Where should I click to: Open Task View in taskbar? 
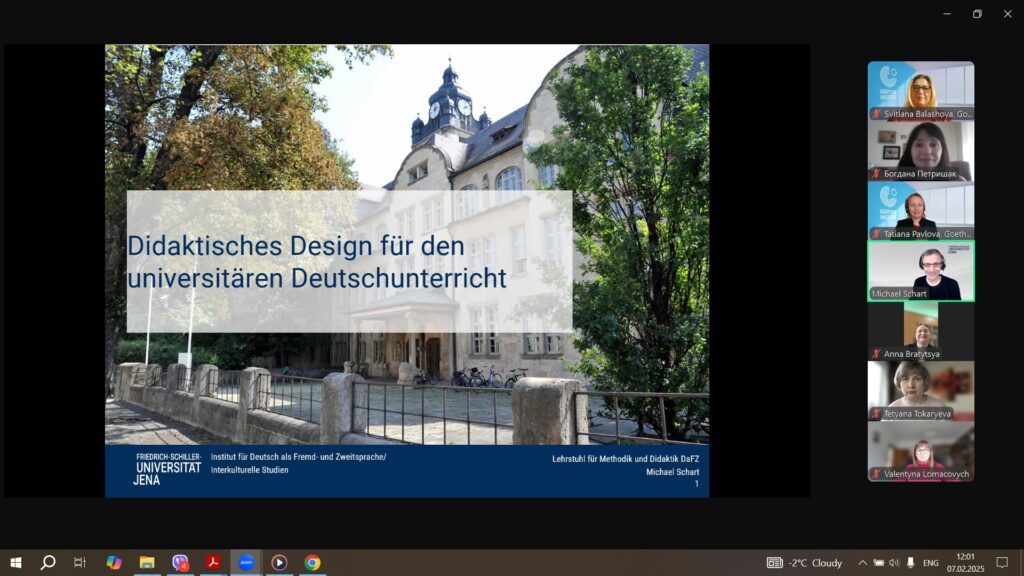click(x=80, y=563)
